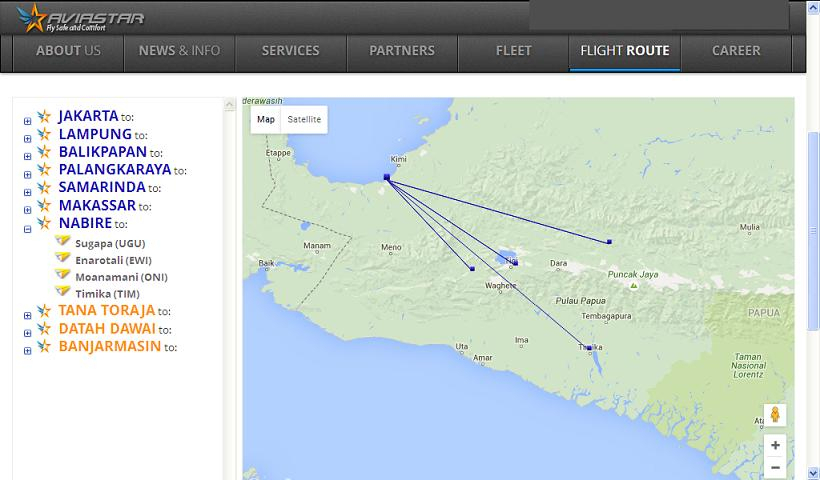Choose the Enarotali (EWI) destination
This screenshot has height=480, width=820.
click(113, 260)
